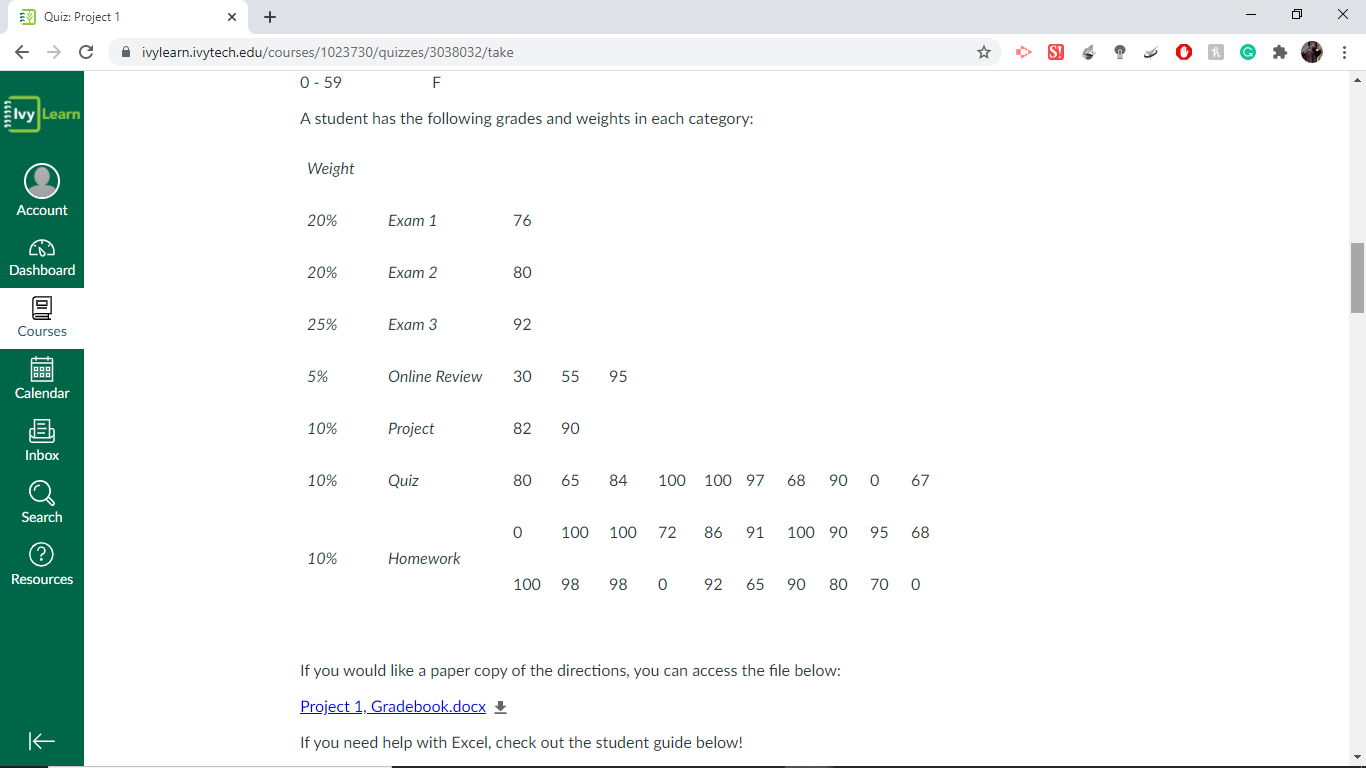Open the Account page from the sidebar
The height and width of the screenshot is (768, 1366).
click(41, 190)
